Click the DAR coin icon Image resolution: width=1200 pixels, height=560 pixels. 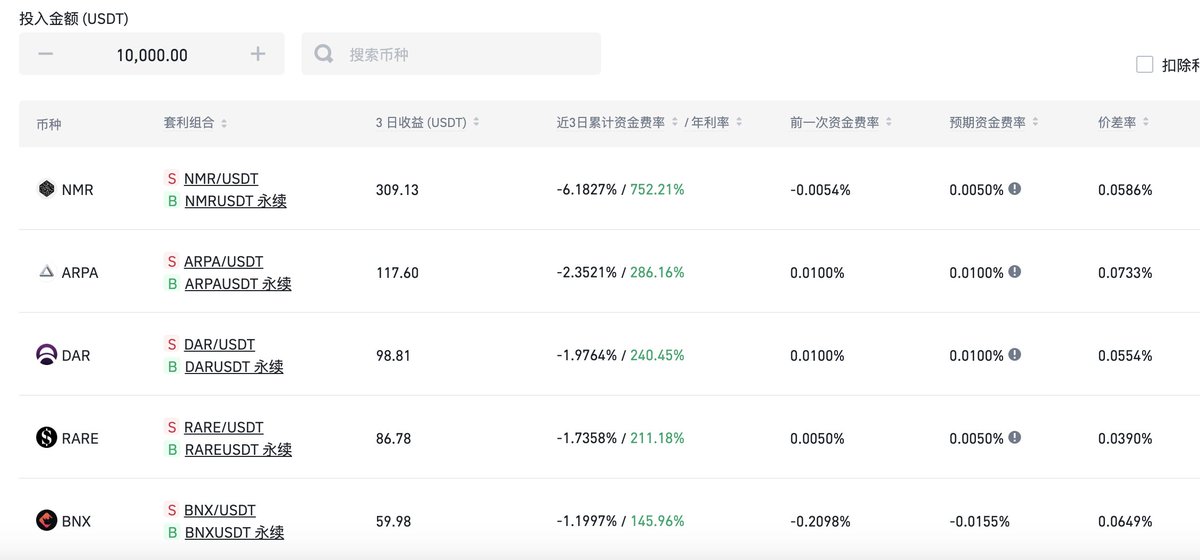(x=46, y=355)
